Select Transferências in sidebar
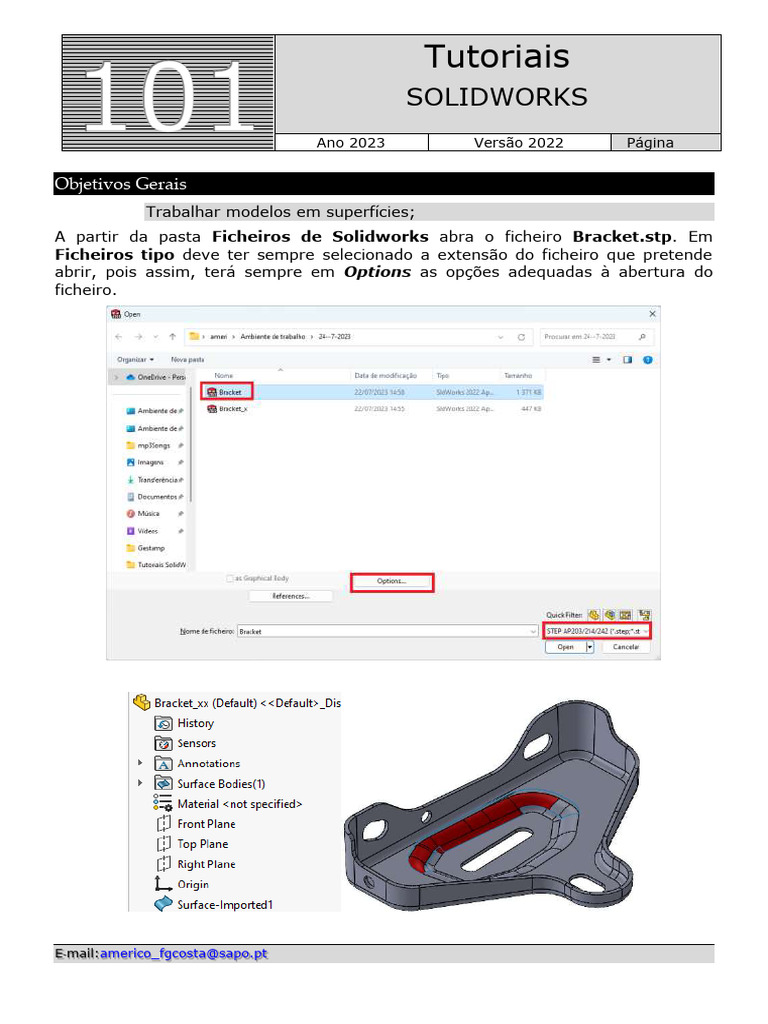The image size is (768, 1024). [x=154, y=479]
